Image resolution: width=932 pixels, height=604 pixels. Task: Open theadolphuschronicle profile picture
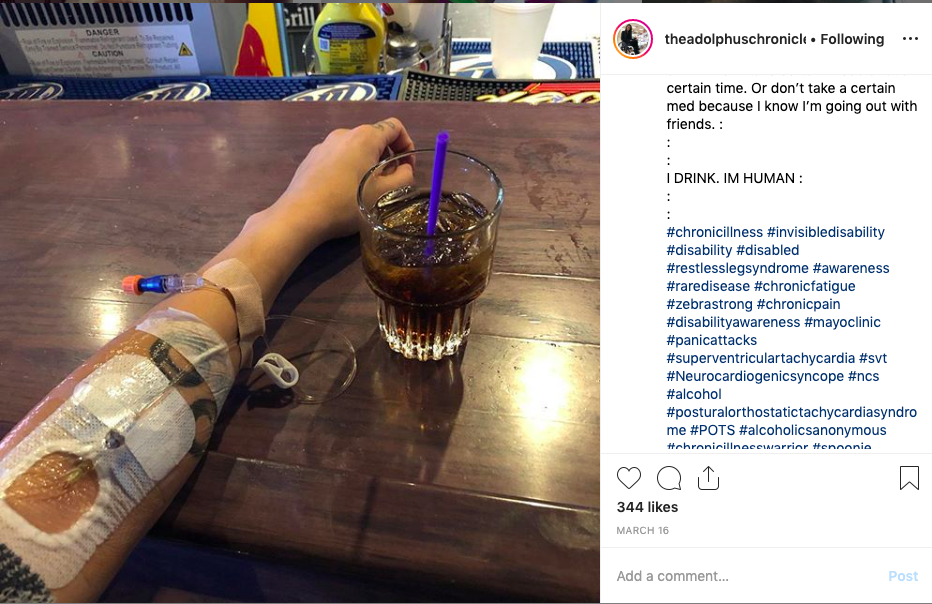(633, 39)
